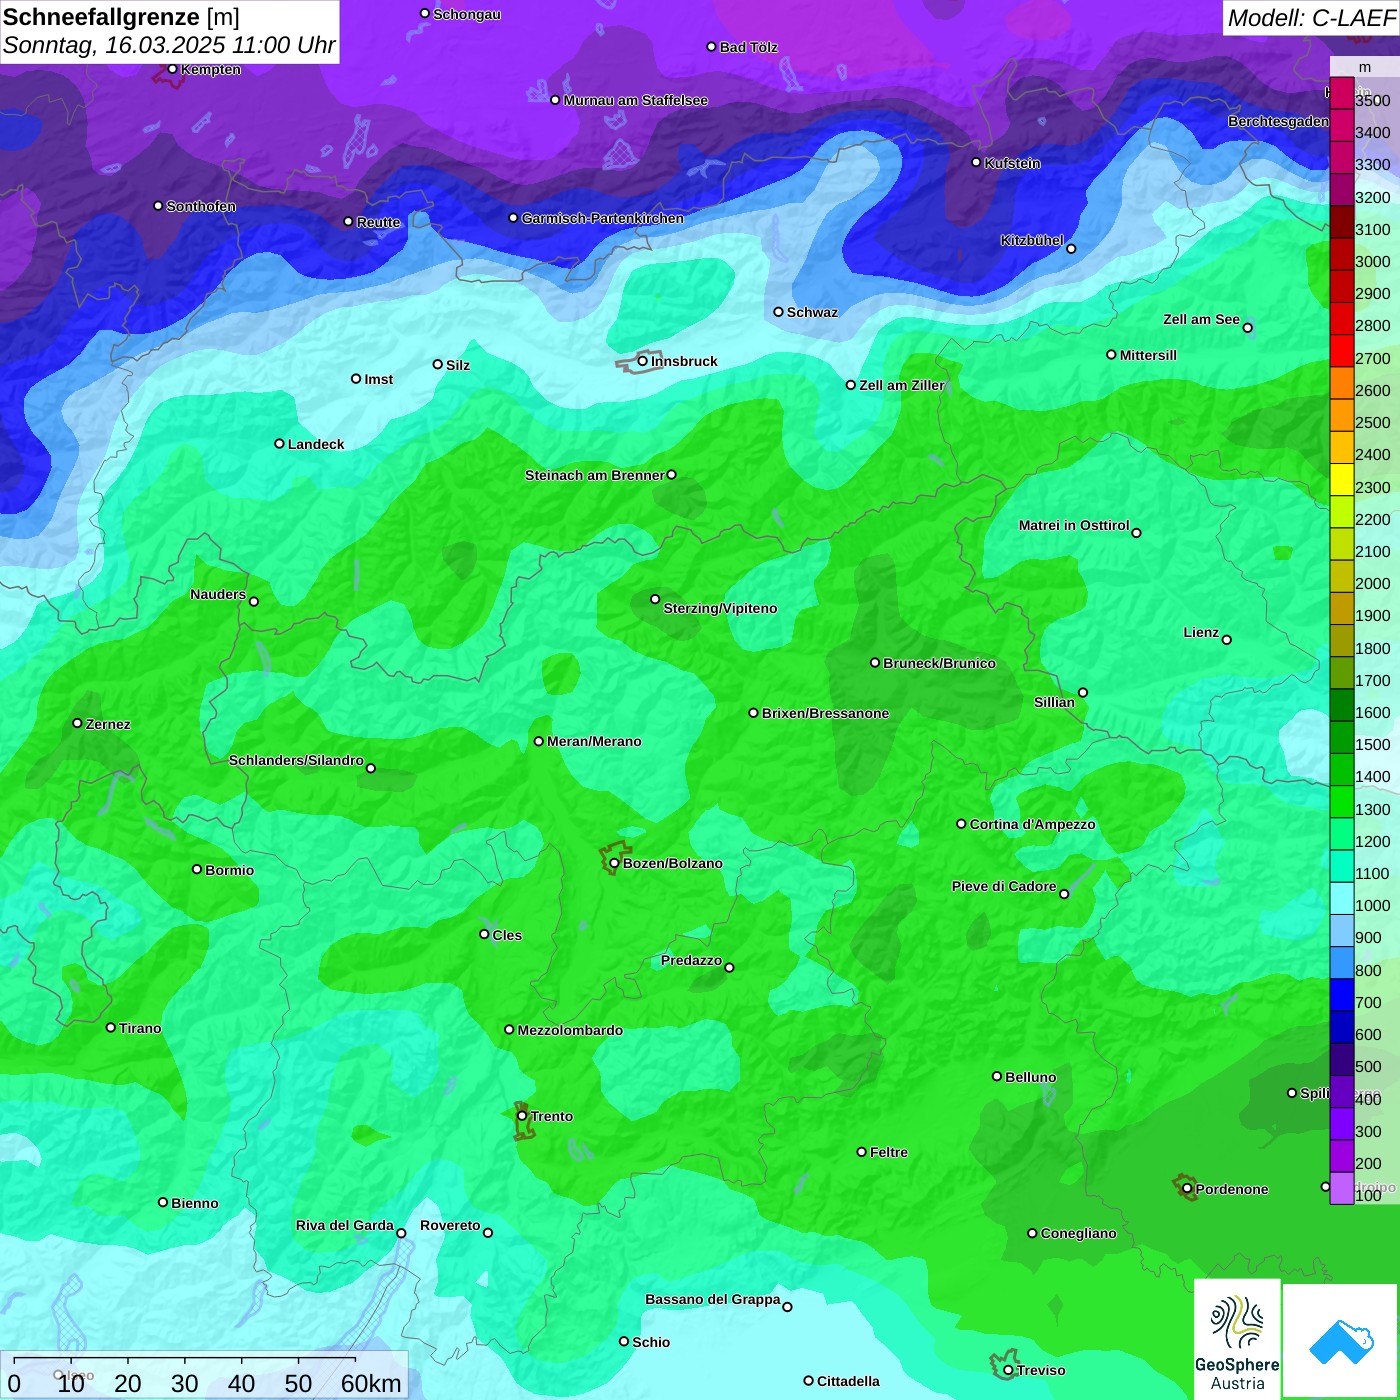Click the 2300 legend value
The height and width of the screenshot is (1400, 1400).
pyautogui.click(x=1372, y=488)
